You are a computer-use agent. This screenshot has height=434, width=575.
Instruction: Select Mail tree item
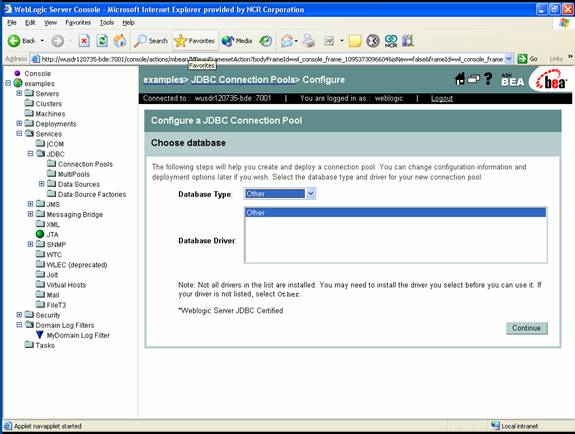[53, 295]
